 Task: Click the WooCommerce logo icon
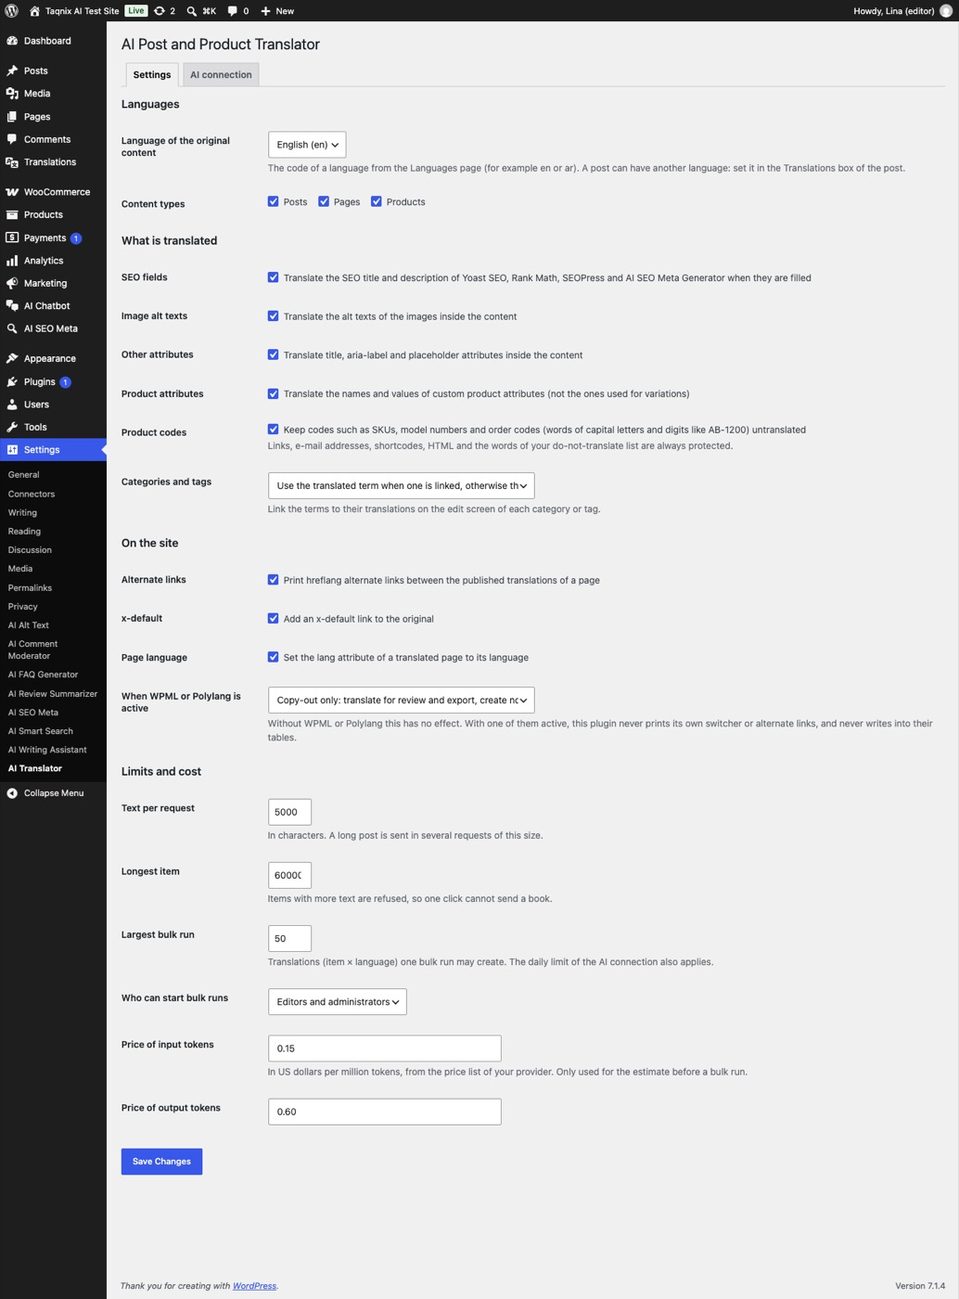pyautogui.click(x=12, y=192)
